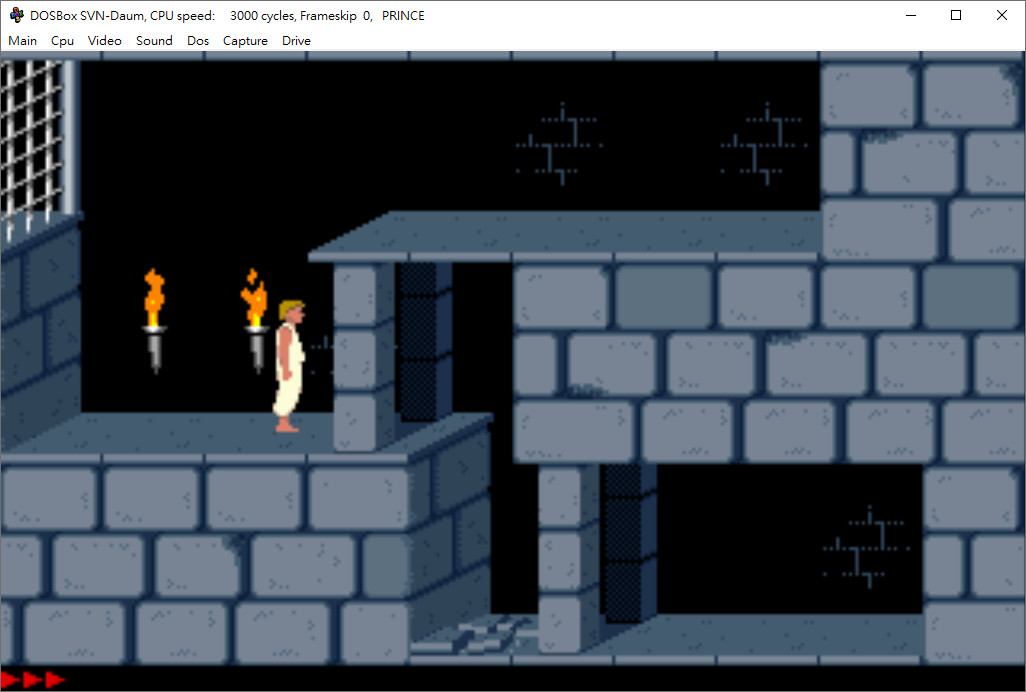Viewport: 1026px width, 692px height.
Task: Open the Video menu
Action: (104, 41)
